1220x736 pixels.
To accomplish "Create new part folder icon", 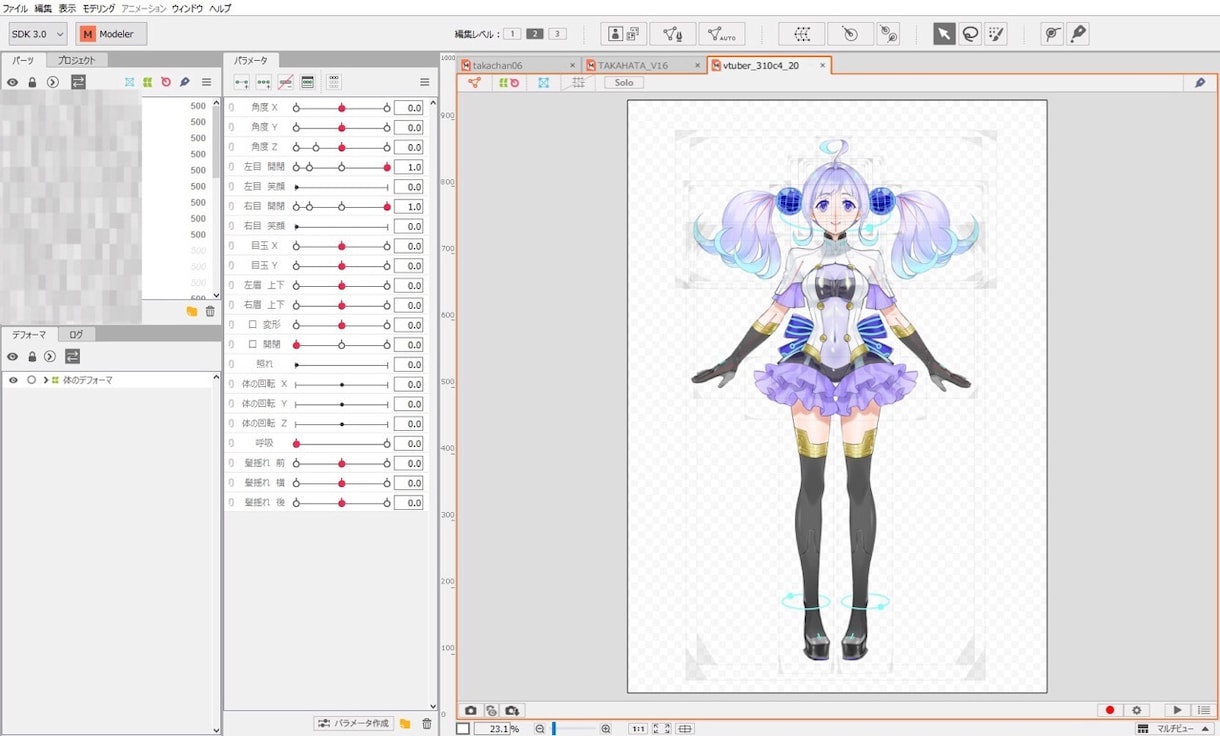I will click(x=192, y=311).
